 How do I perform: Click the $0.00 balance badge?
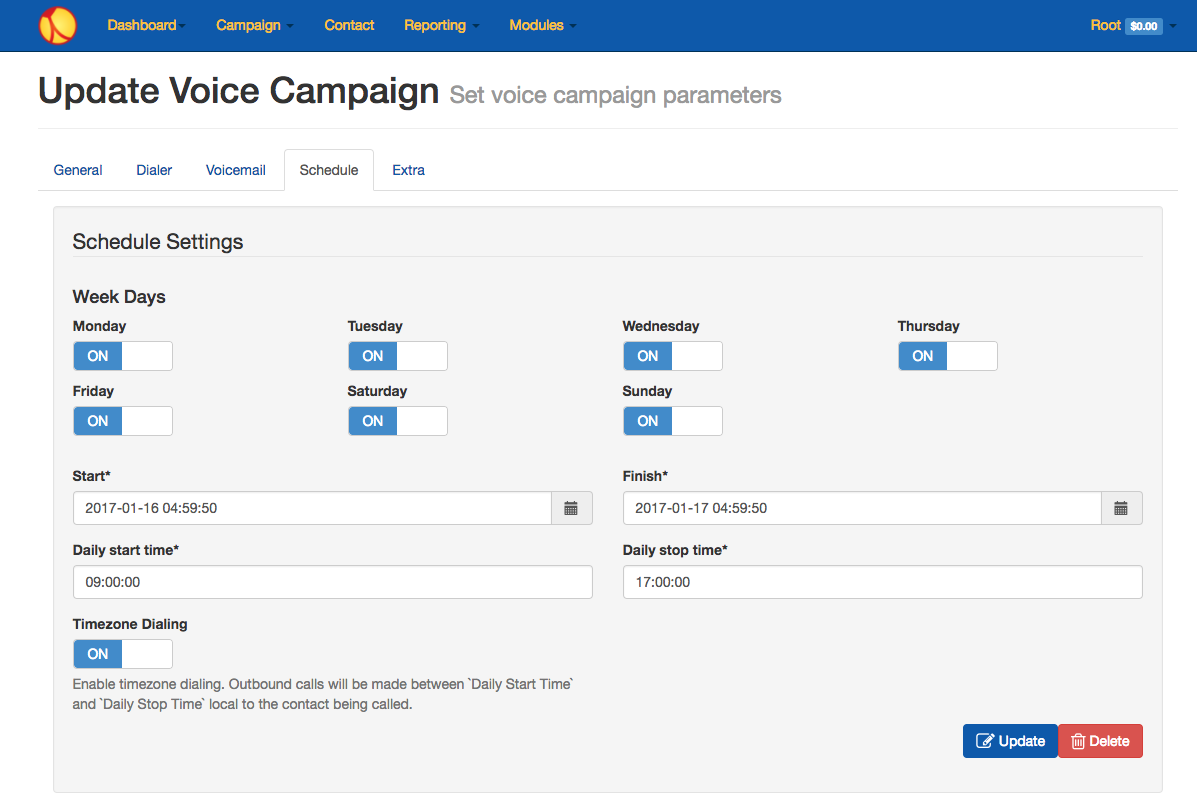pos(1144,26)
